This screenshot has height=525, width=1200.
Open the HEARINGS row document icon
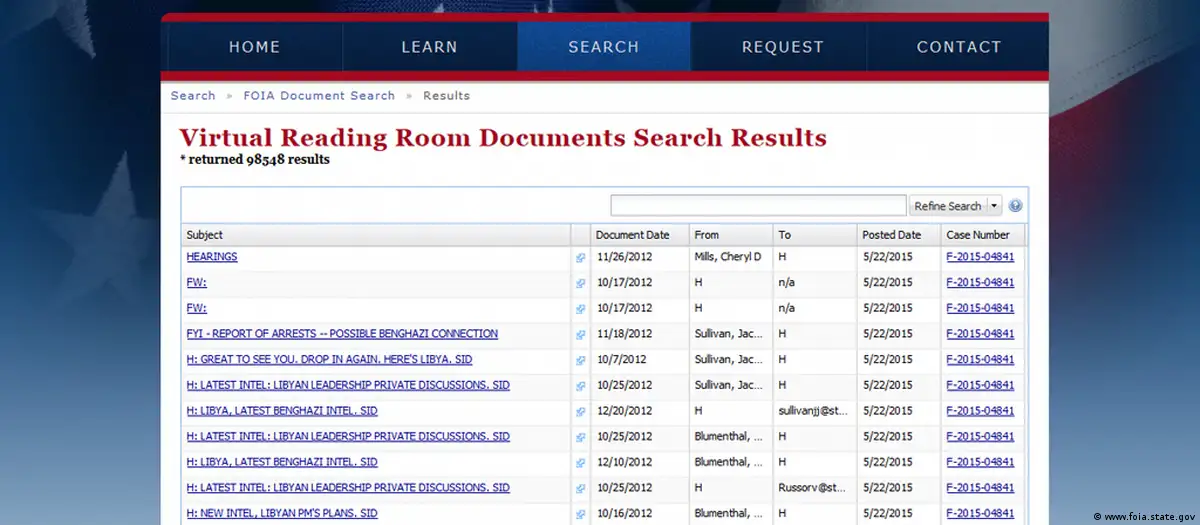580,258
